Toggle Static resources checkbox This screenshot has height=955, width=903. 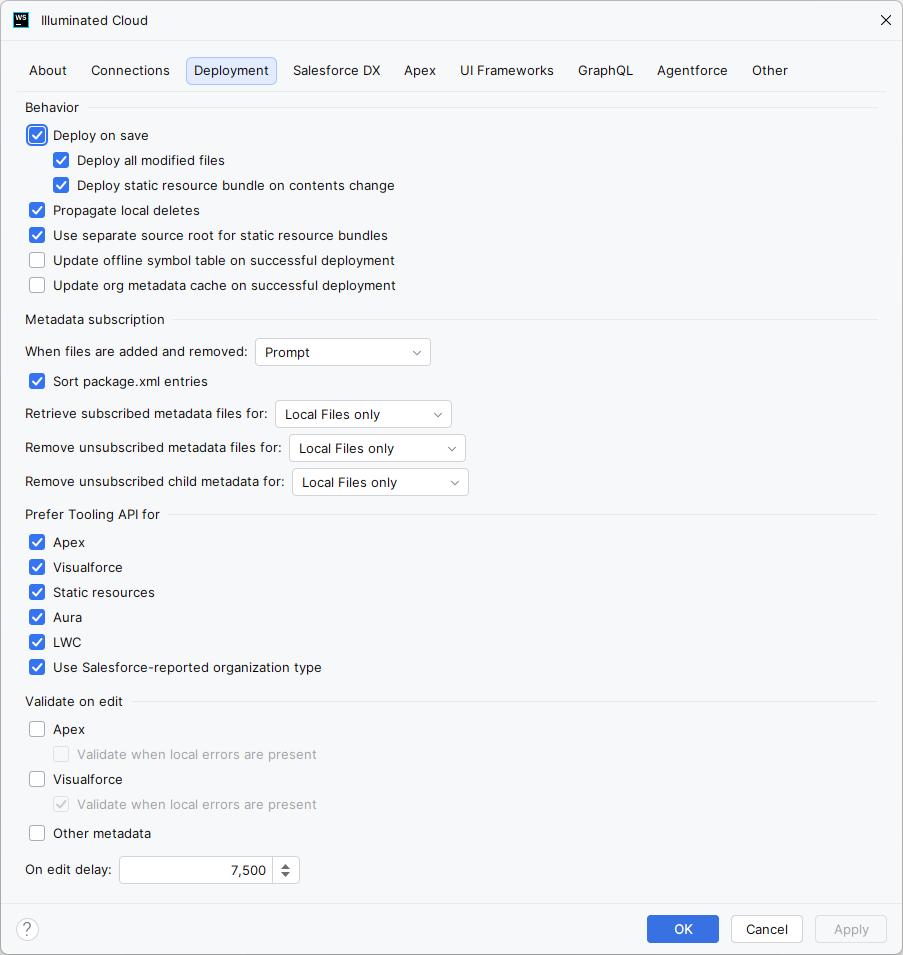tap(37, 592)
